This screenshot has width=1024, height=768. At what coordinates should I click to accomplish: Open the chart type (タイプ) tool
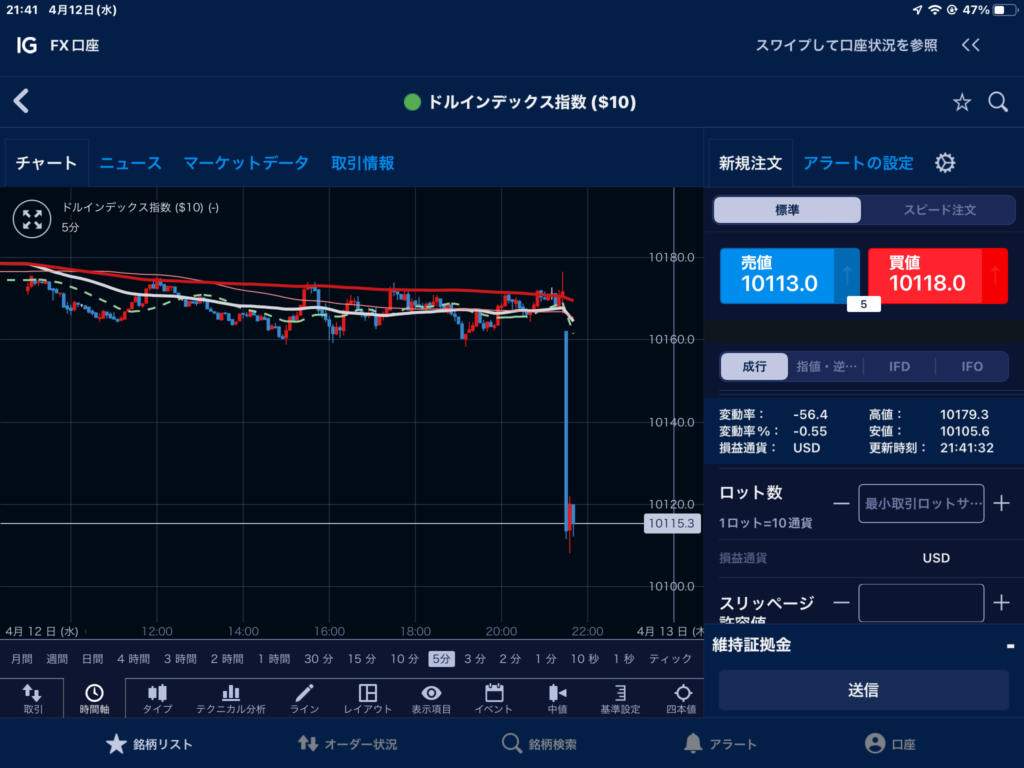point(157,697)
